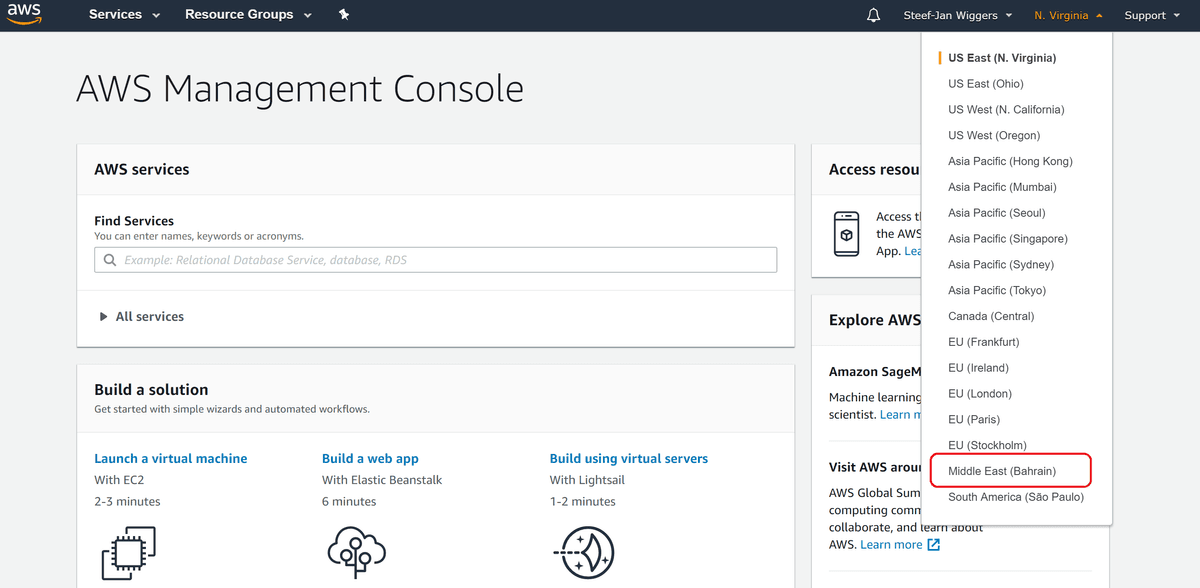Select Asia Pacific (Sydney) region
This screenshot has height=588, width=1200.
1001,265
